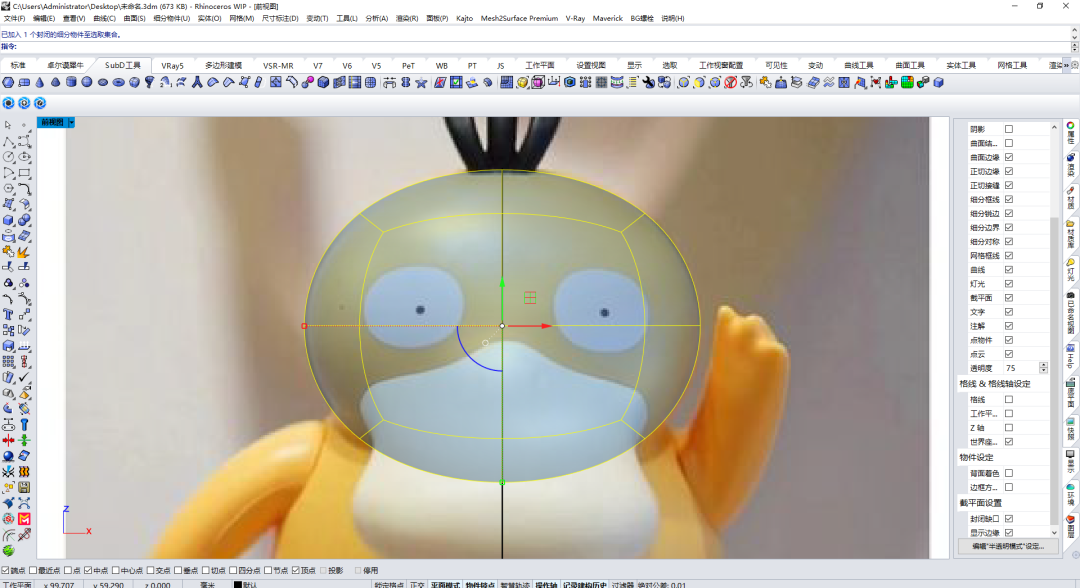Open the 前视图 viewport dropdown arrow
Viewport: 1080px width, 588px height.
coord(71,123)
